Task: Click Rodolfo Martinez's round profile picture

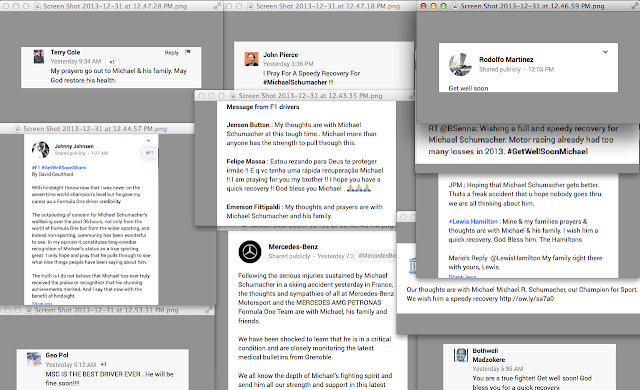Action: tap(460, 64)
